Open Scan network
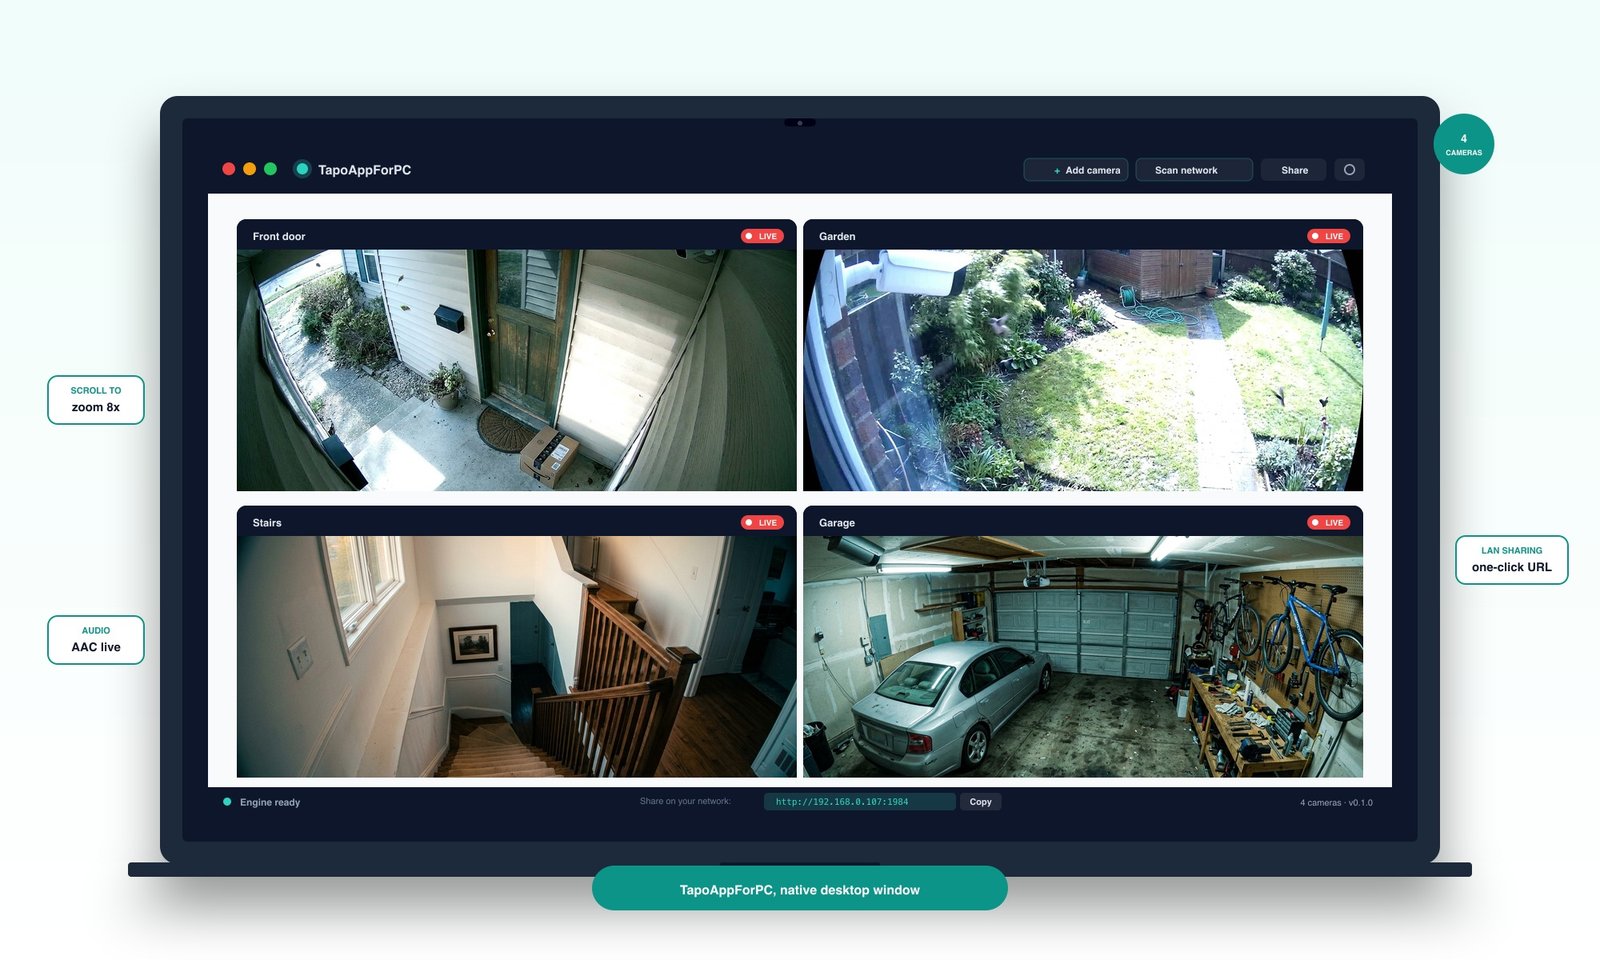Screen dimensions: 1600x960 [1194, 170]
